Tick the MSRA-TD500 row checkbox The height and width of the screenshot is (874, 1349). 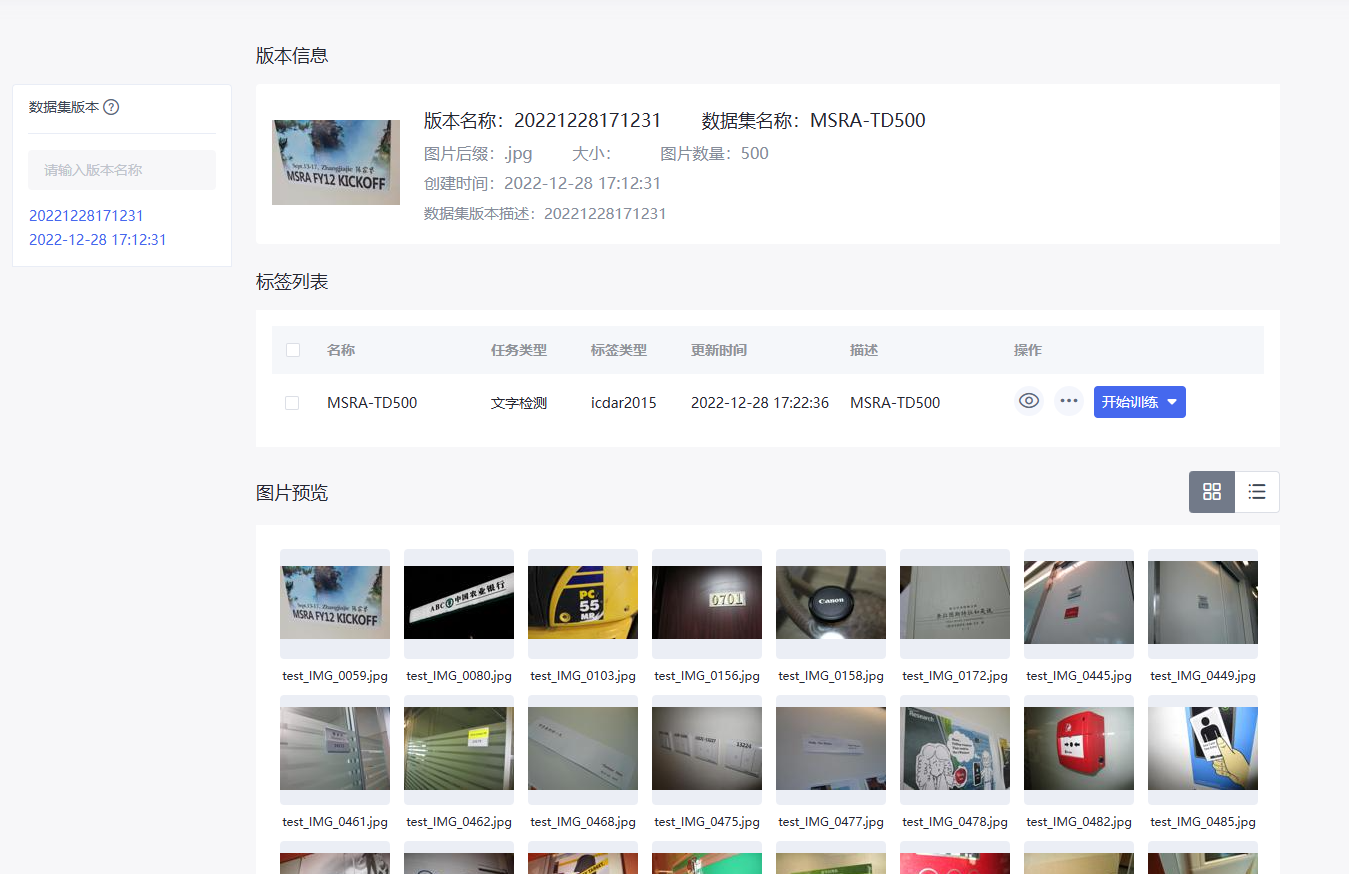(x=292, y=403)
